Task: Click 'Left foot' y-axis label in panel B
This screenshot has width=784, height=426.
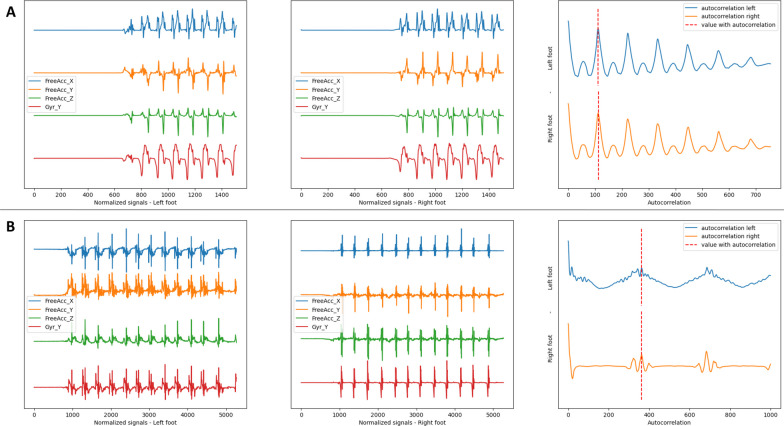Action: (550, 278)
